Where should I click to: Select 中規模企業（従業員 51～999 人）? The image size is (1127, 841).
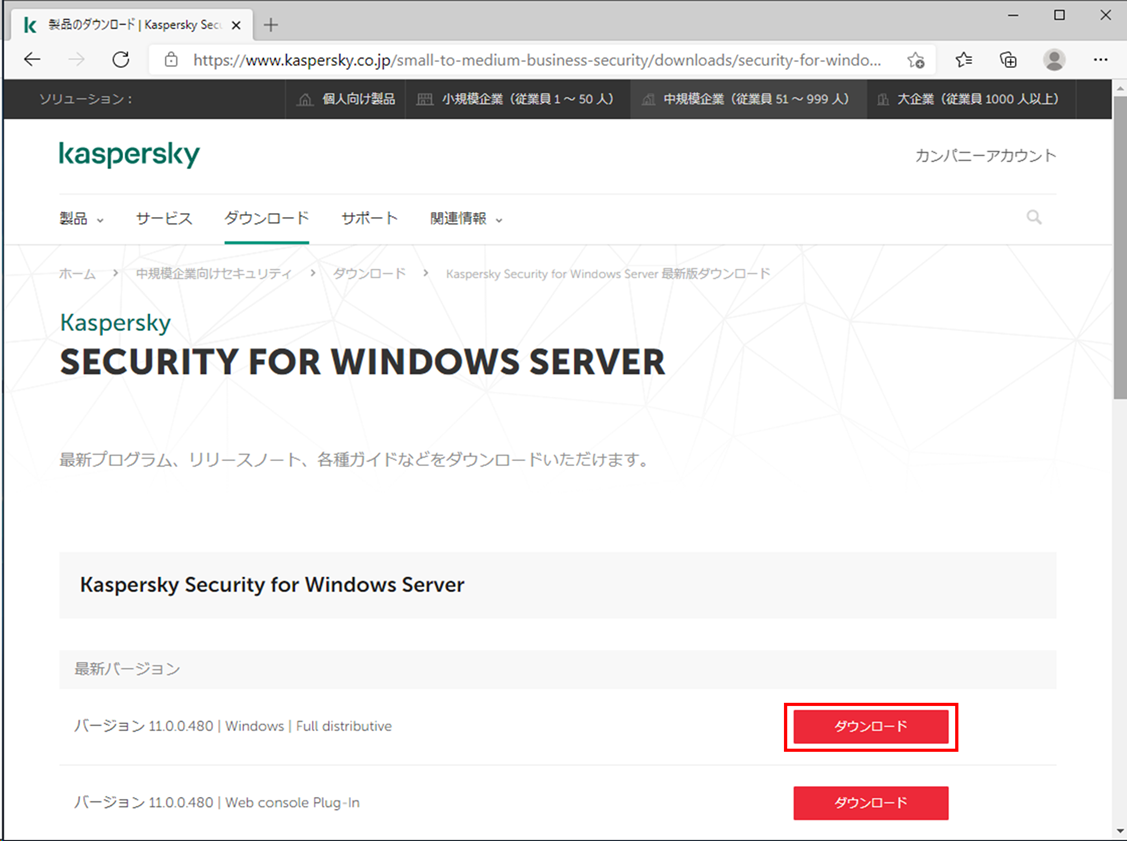click(748, 99)
